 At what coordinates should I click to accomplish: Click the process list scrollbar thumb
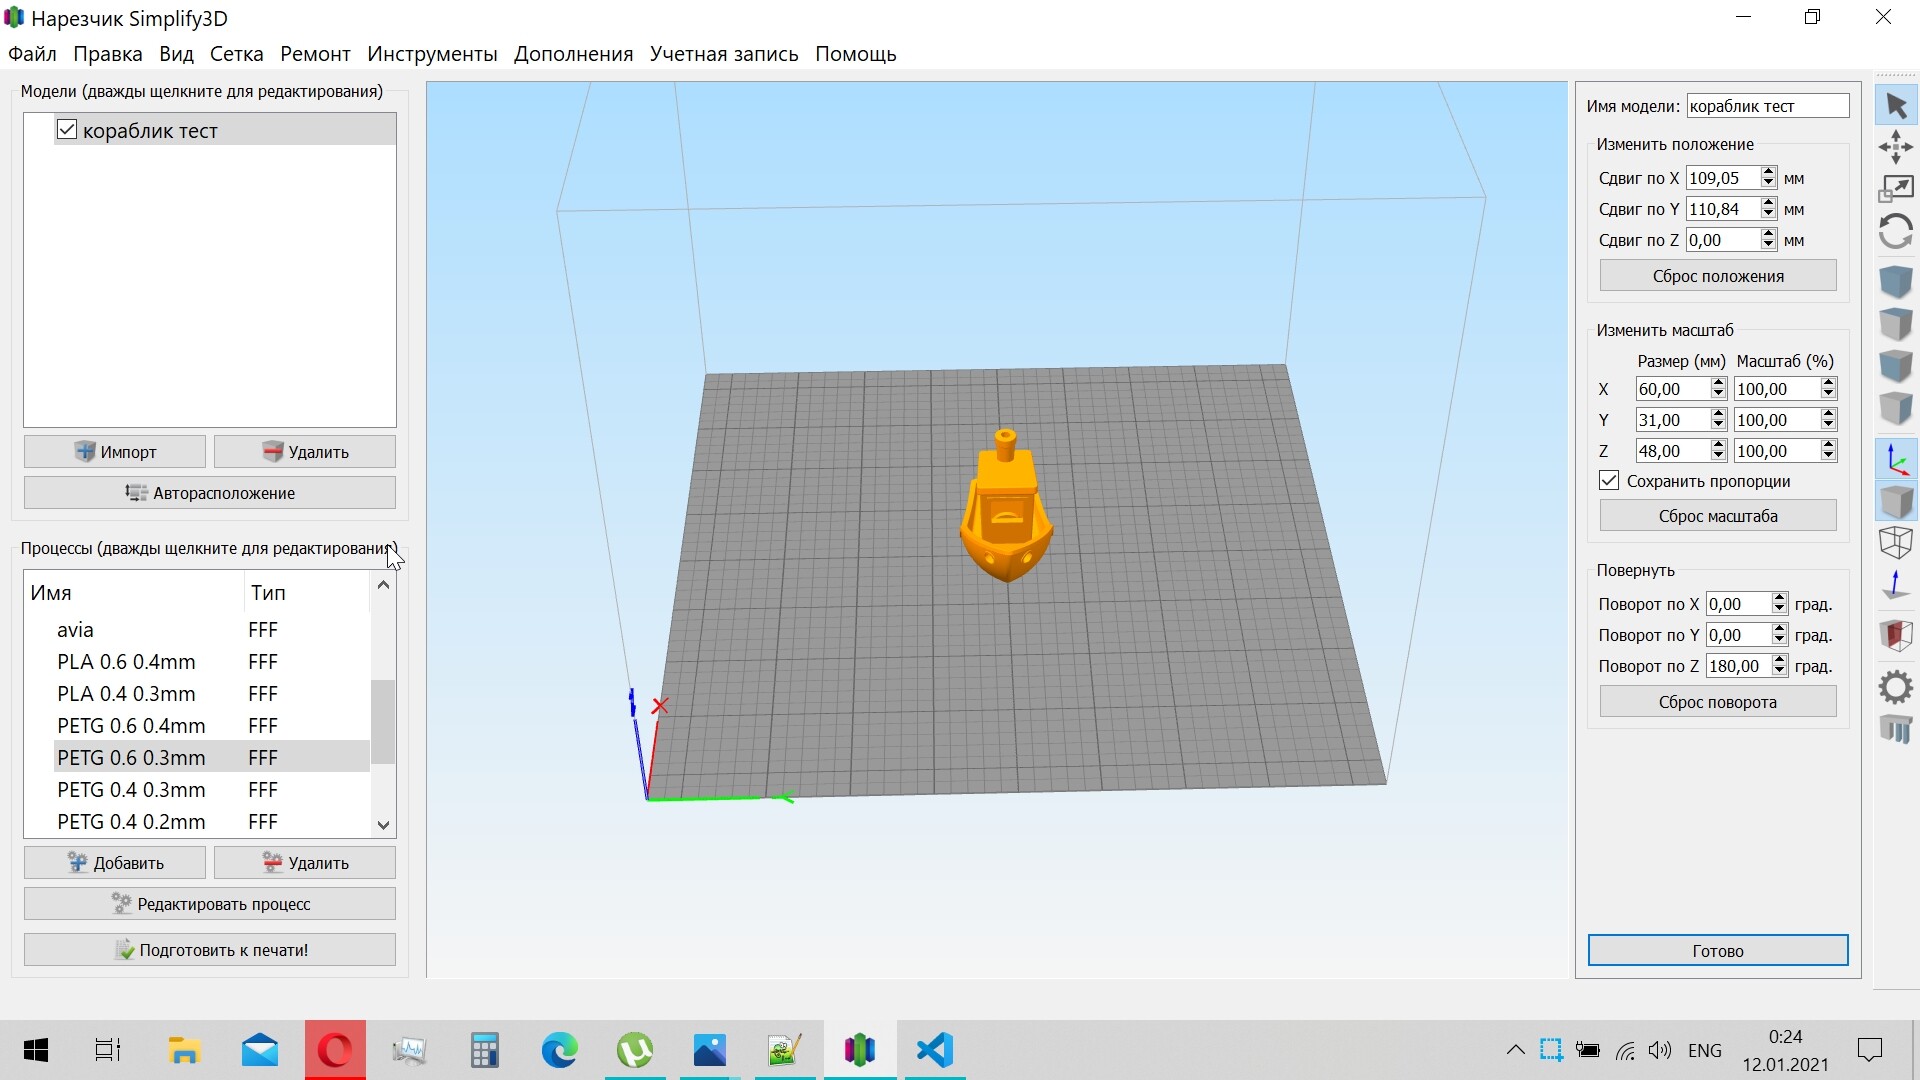pyautogui.click(x=383, y=722)
